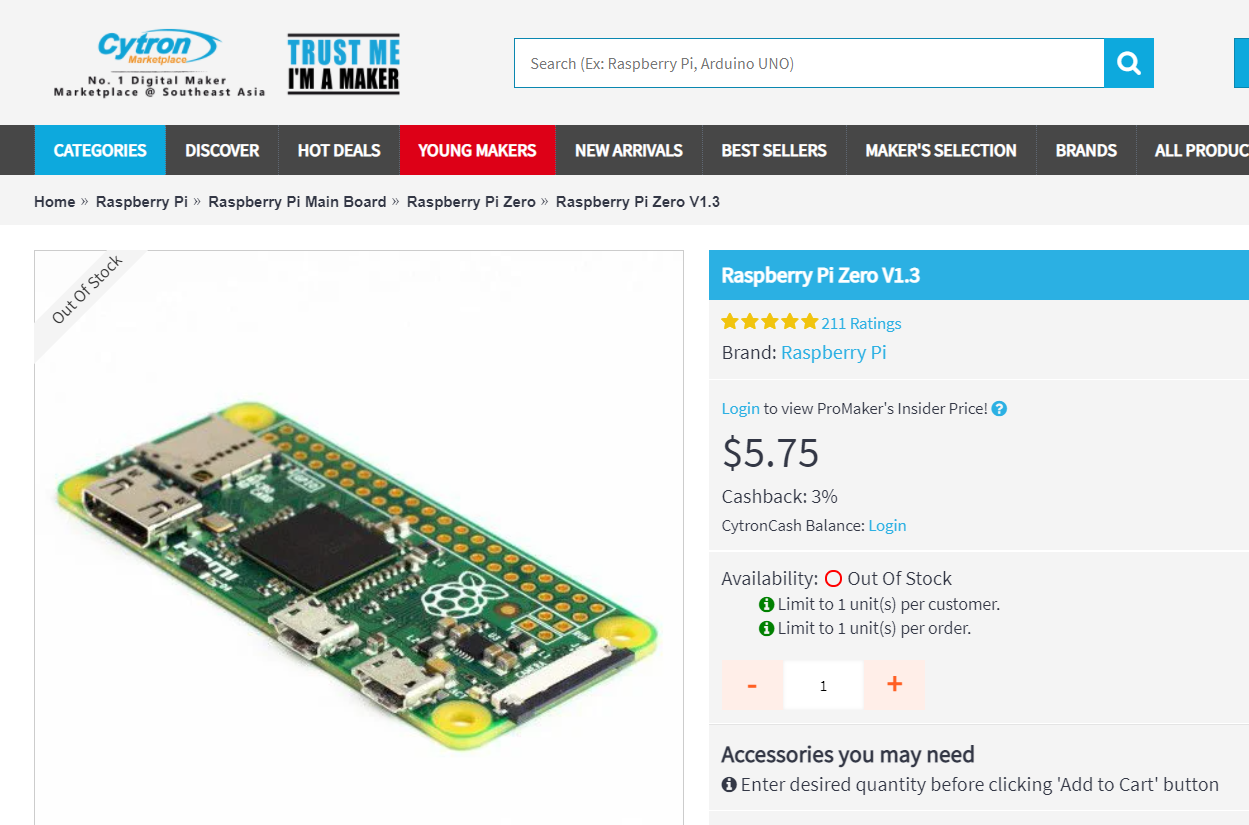Open the Categories menu
Screen dimensions: 1249x825
[100, 150]
